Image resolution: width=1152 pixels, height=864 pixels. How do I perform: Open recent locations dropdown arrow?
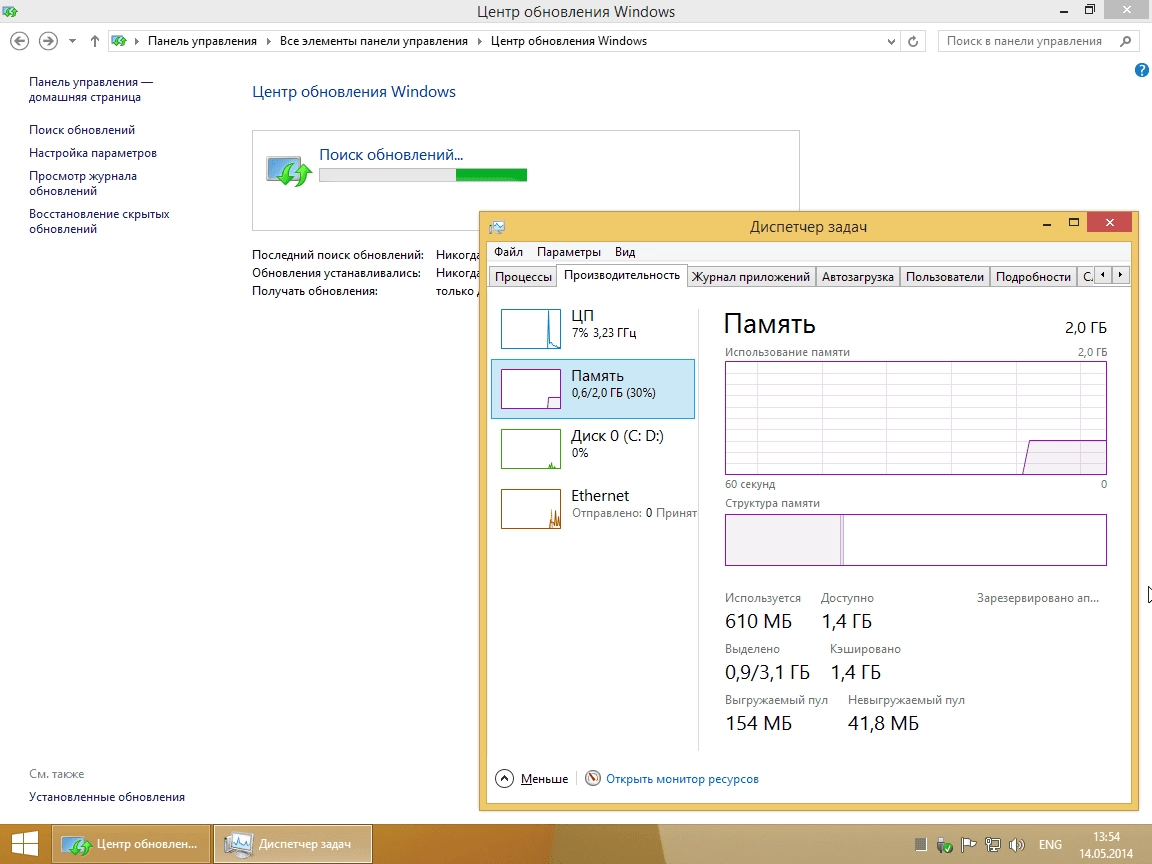(72, 41)
